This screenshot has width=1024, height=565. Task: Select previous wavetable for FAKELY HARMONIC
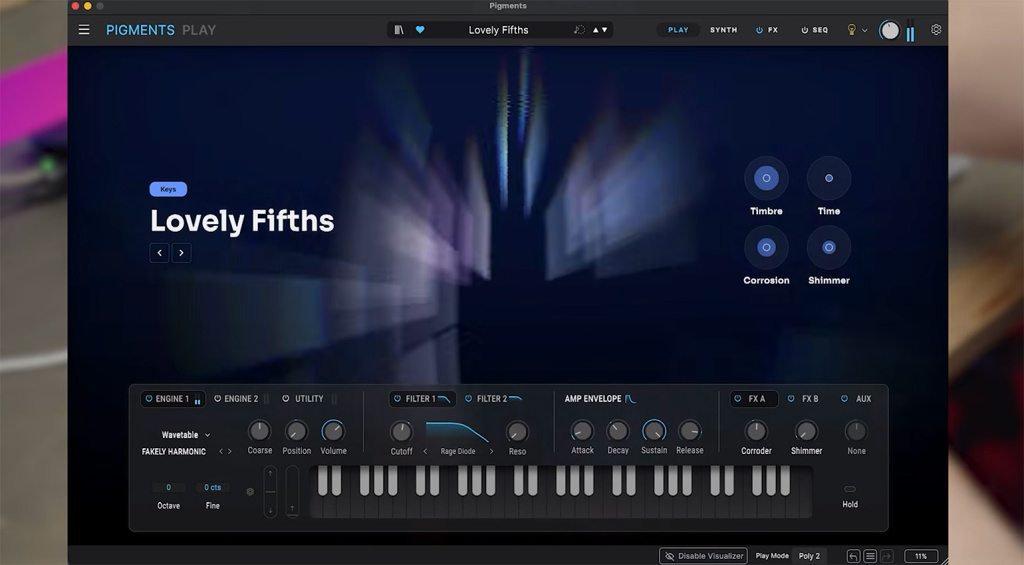point(221,451)
